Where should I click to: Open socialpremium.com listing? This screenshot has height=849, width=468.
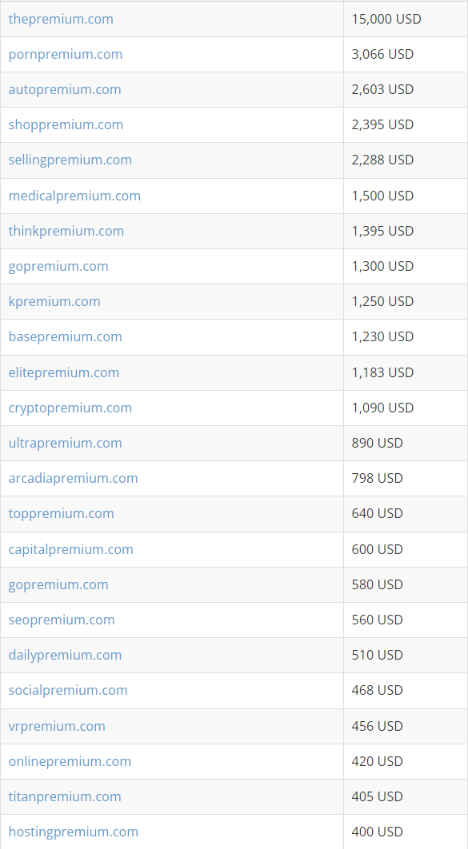68,690
